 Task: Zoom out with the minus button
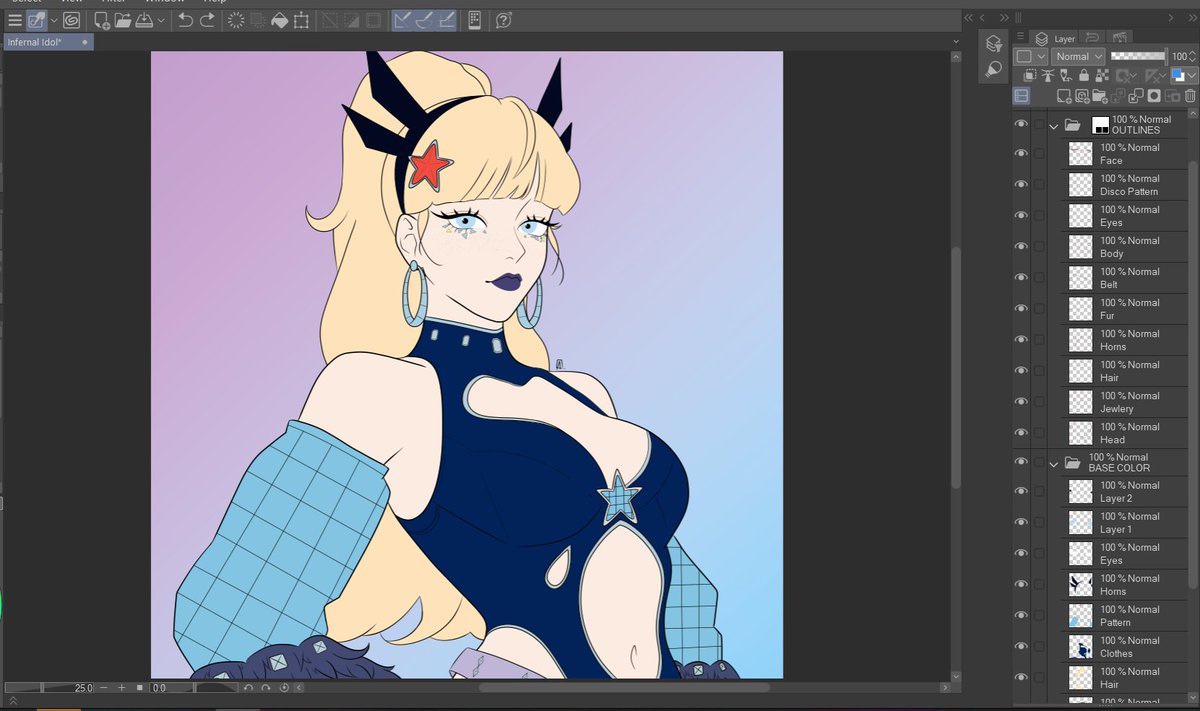click(x=106, y=688)
